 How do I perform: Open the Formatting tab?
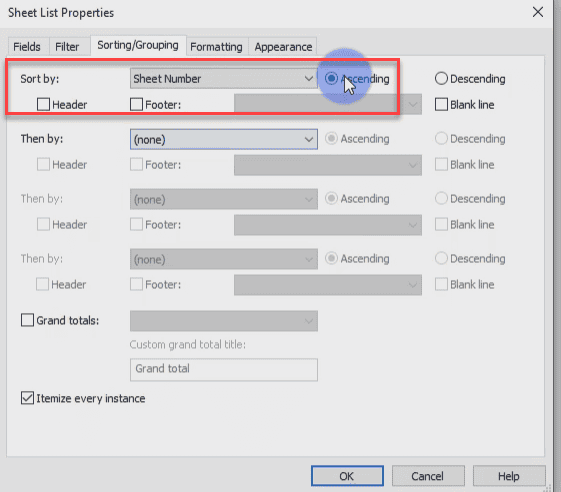click(216, 47)
